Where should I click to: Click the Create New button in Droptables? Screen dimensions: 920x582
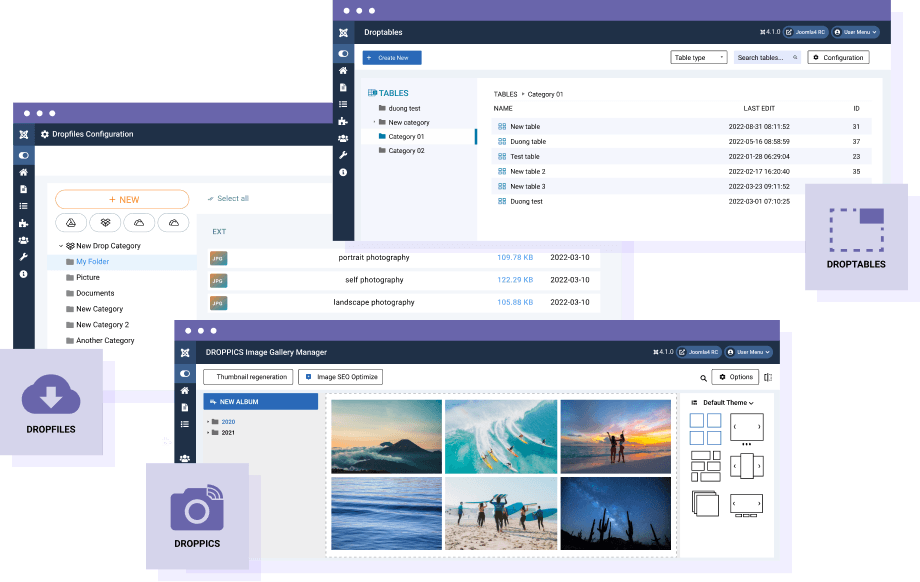tap(391, 57)
